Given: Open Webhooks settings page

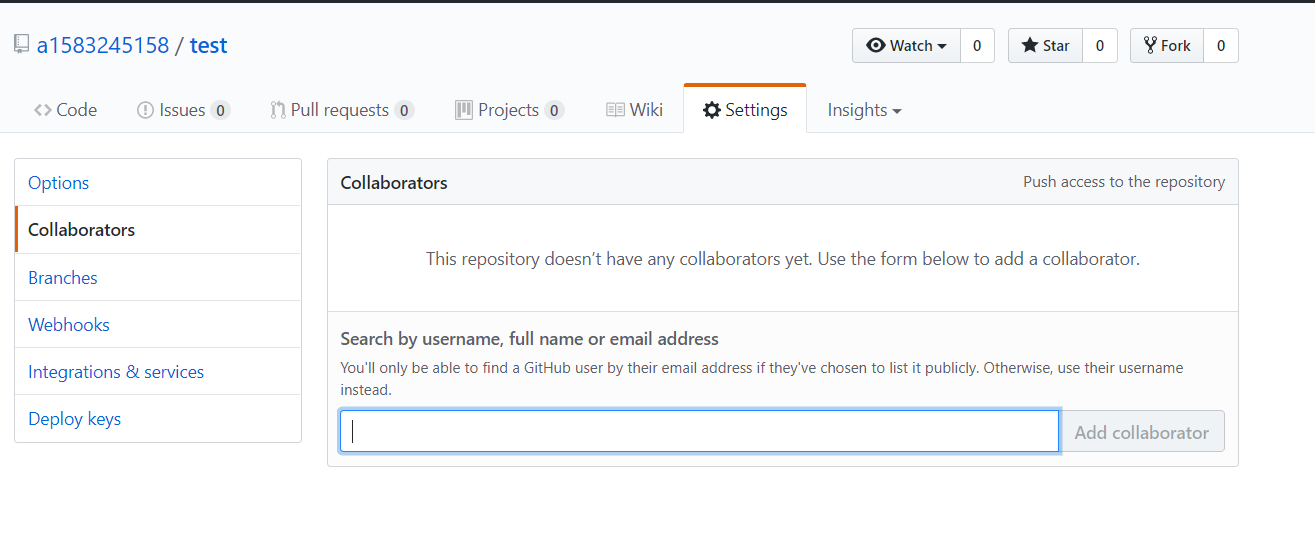Looking at the screenshot, I should coord(69,325).
